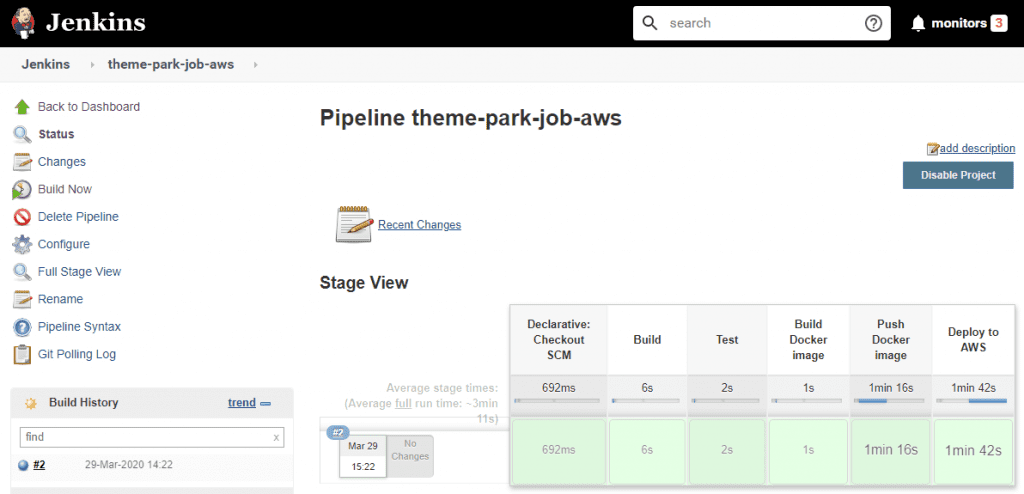
Task: Click the Back to Dashboard arrow icon
Action: tap(22, 107)
